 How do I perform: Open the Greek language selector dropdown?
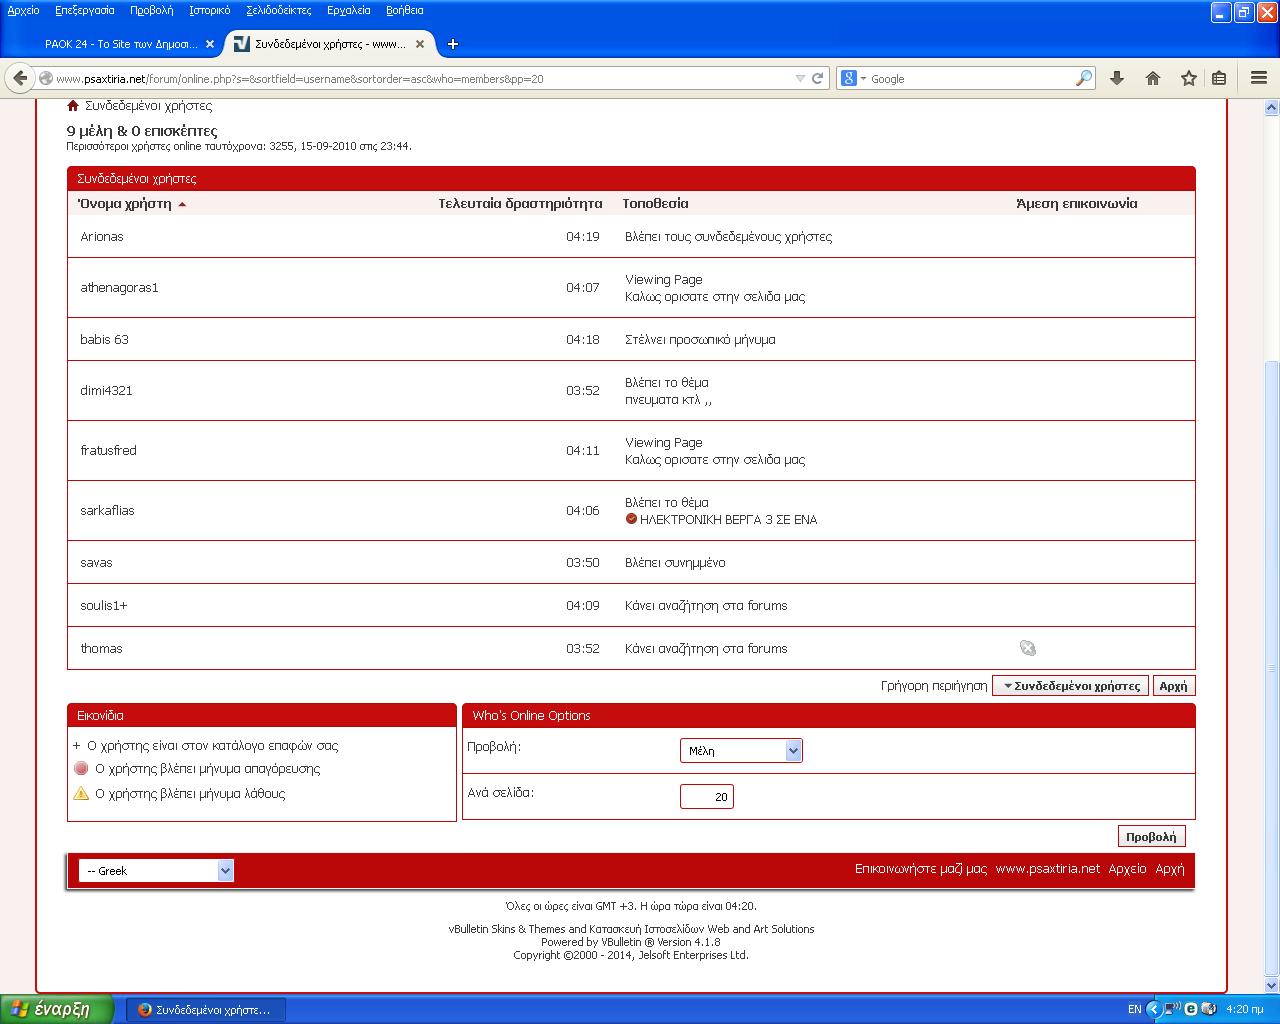pyautogui.click(x=156, y=871)
